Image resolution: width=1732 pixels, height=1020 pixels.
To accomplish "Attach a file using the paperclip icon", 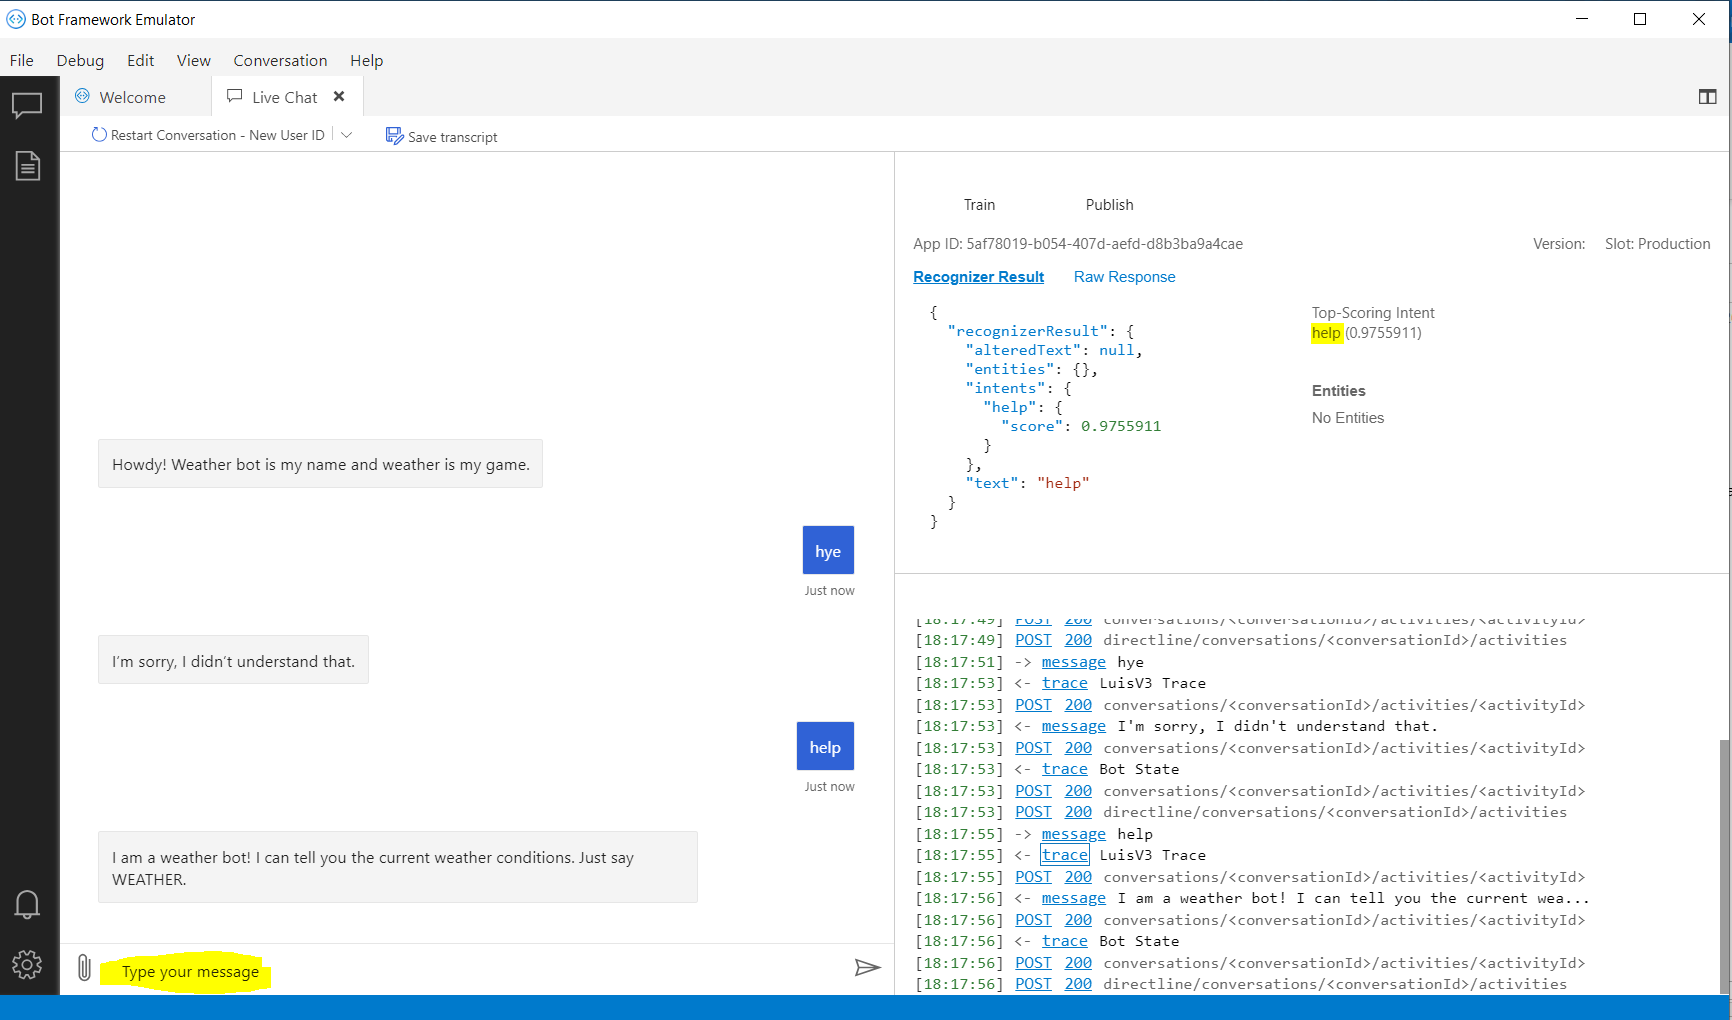I will (84, 967).
